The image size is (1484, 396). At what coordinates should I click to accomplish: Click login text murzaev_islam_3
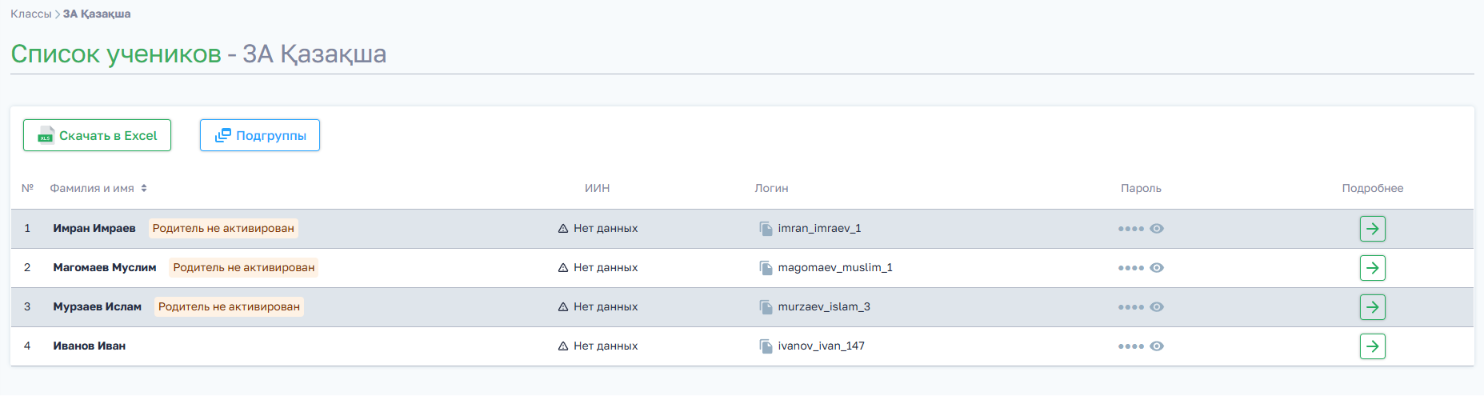pos(824,307)
